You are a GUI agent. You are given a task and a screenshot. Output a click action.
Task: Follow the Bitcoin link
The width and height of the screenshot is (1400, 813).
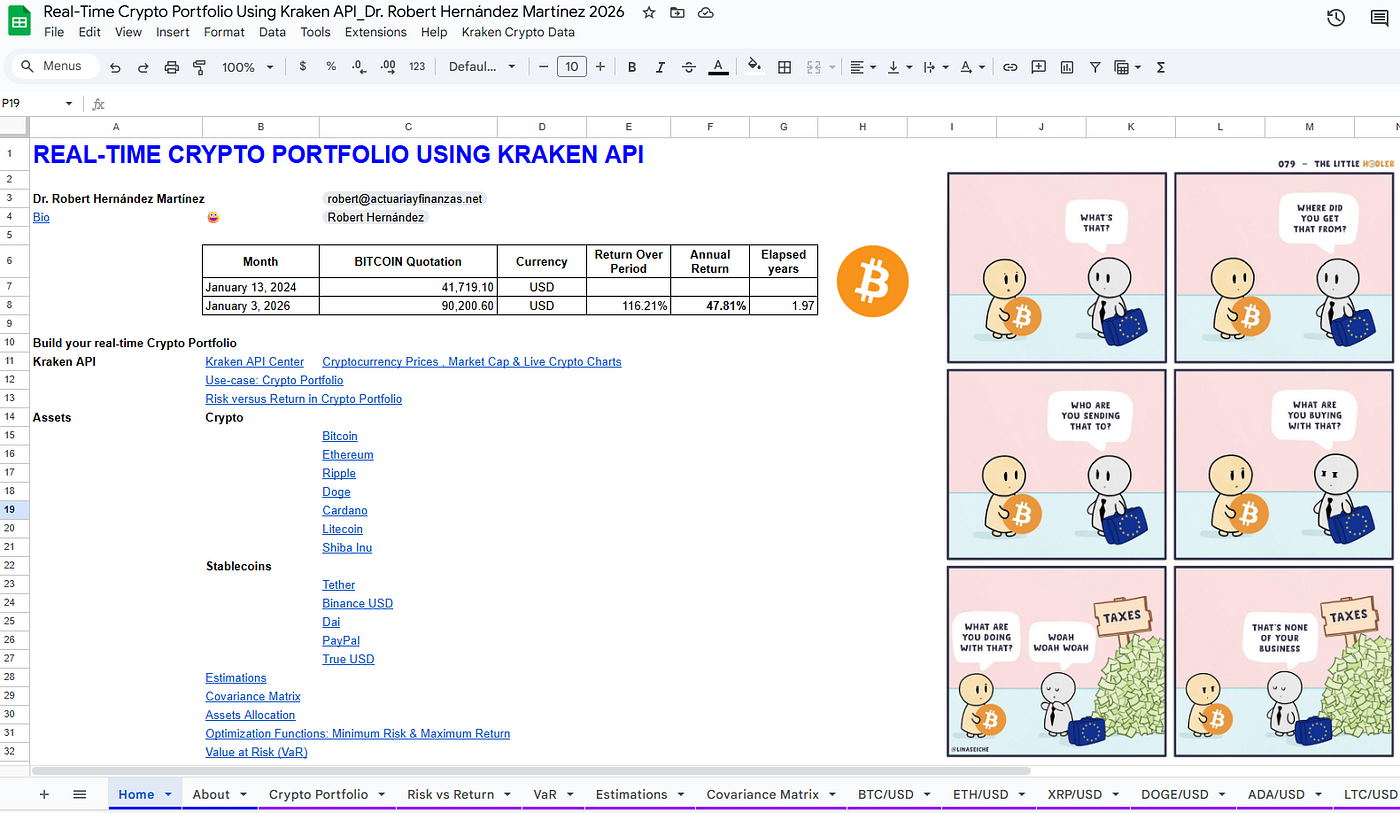[340, 436]
